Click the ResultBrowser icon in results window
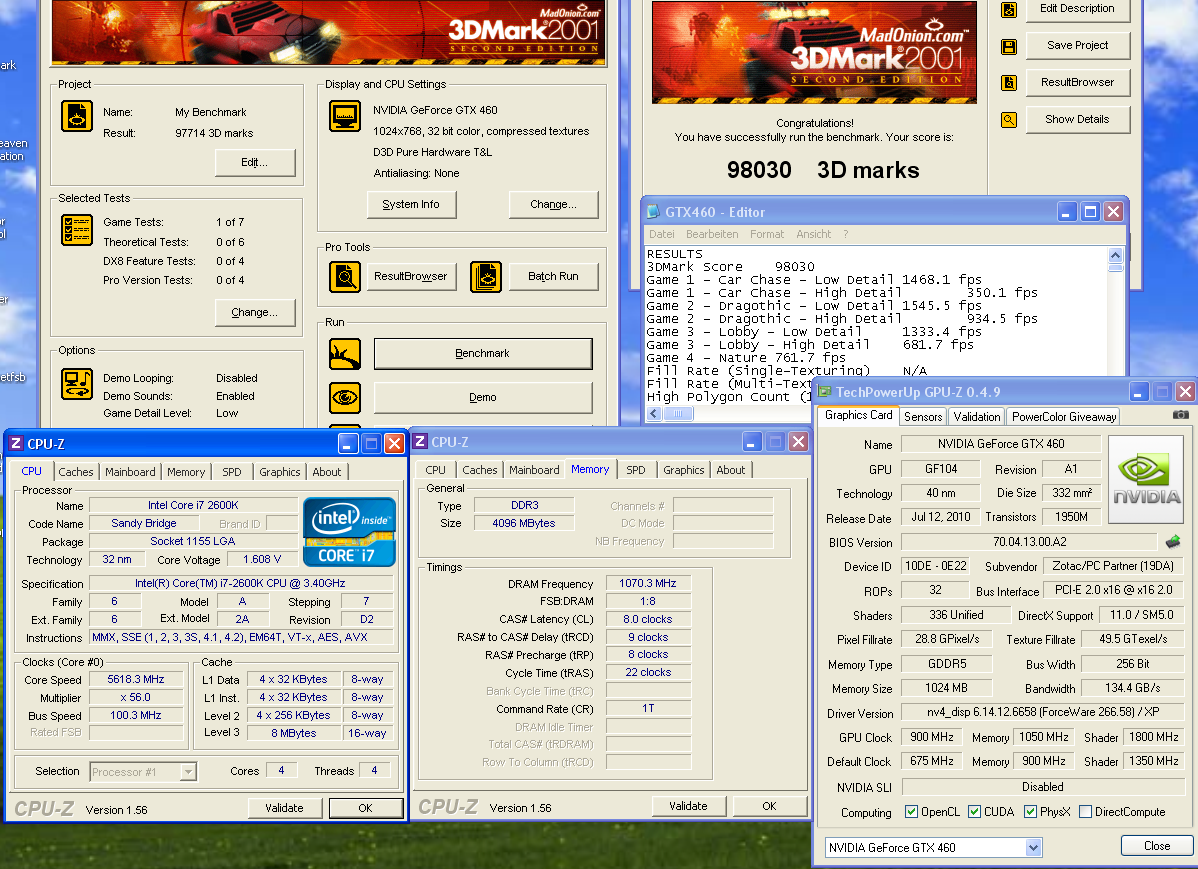 (1009, 83)
